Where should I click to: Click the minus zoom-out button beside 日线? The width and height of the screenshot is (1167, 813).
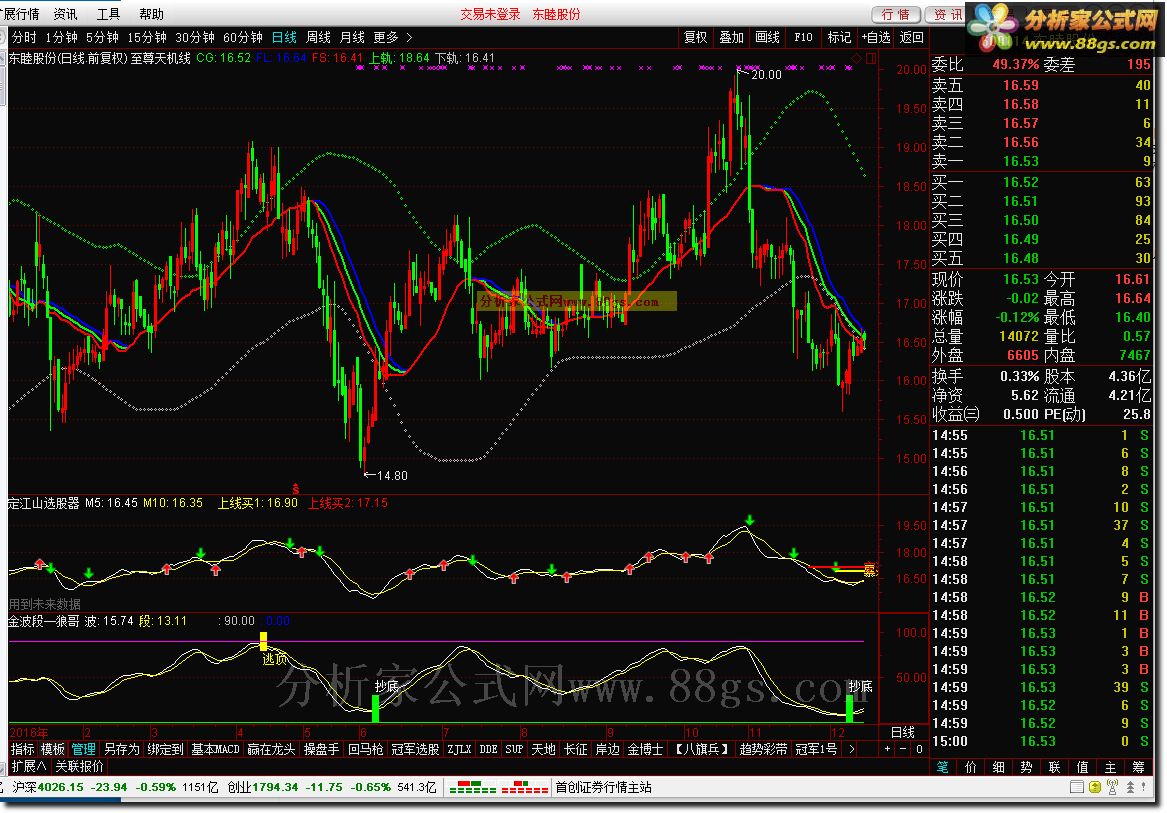pos(904,749)
